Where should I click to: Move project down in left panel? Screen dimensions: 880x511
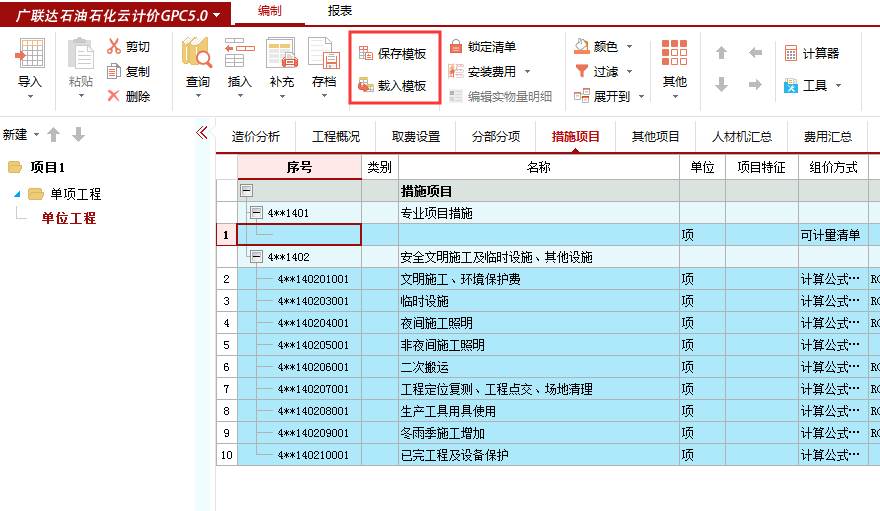(x=79, y=135)
